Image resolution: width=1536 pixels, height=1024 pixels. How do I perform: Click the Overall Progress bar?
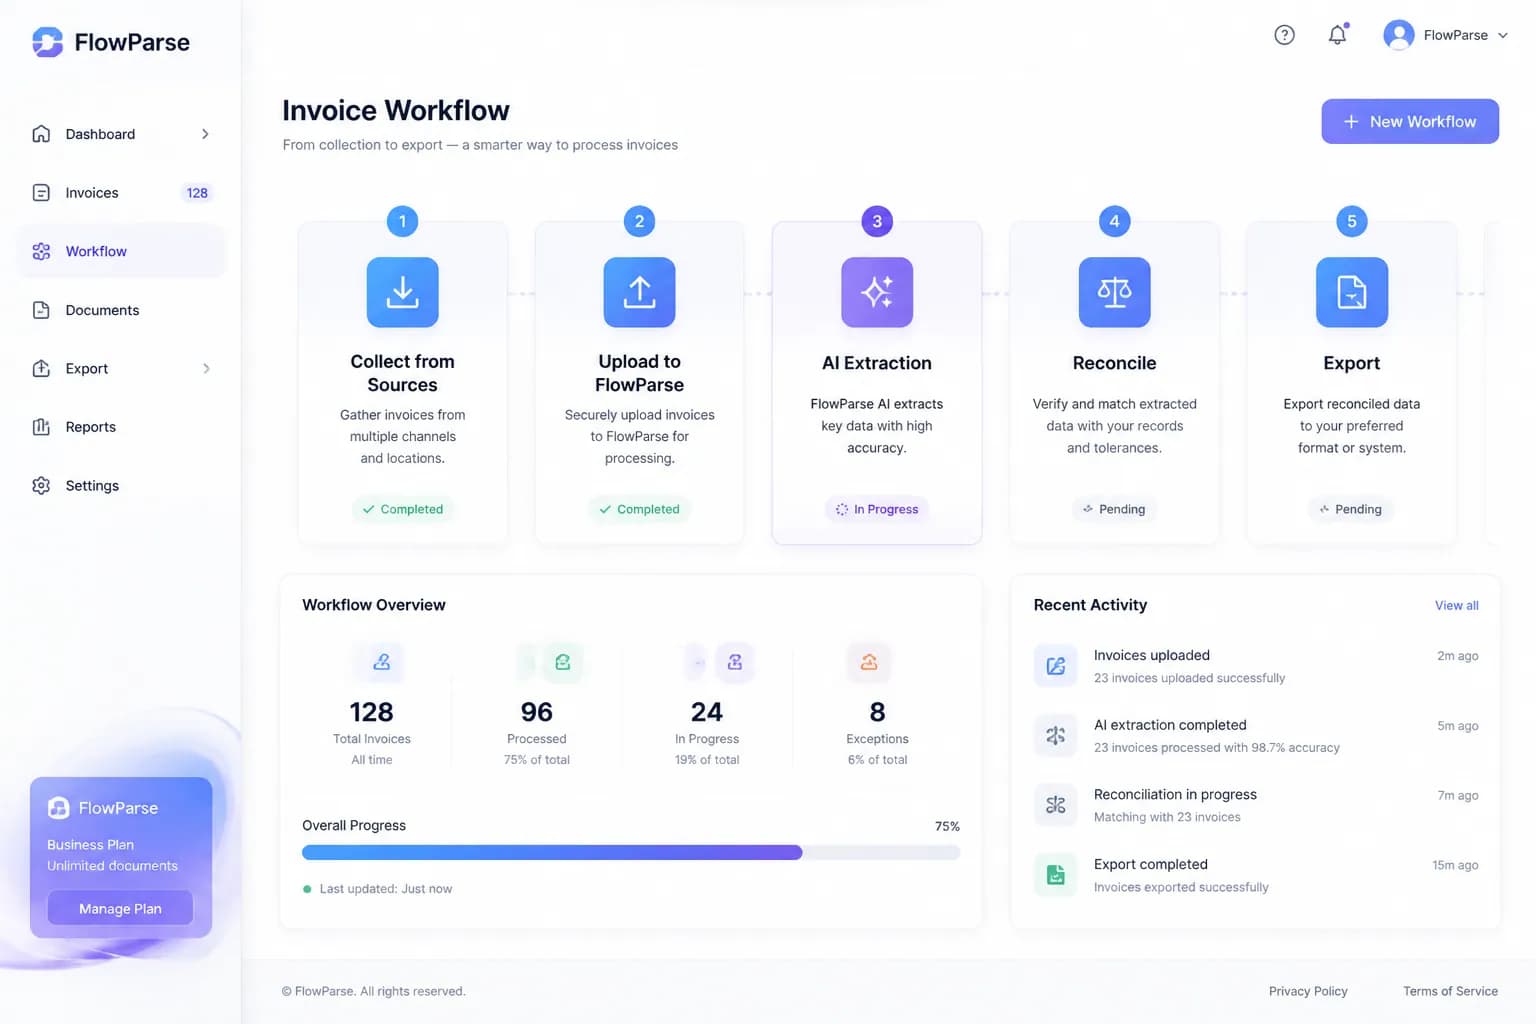click(x=631, y=852)
